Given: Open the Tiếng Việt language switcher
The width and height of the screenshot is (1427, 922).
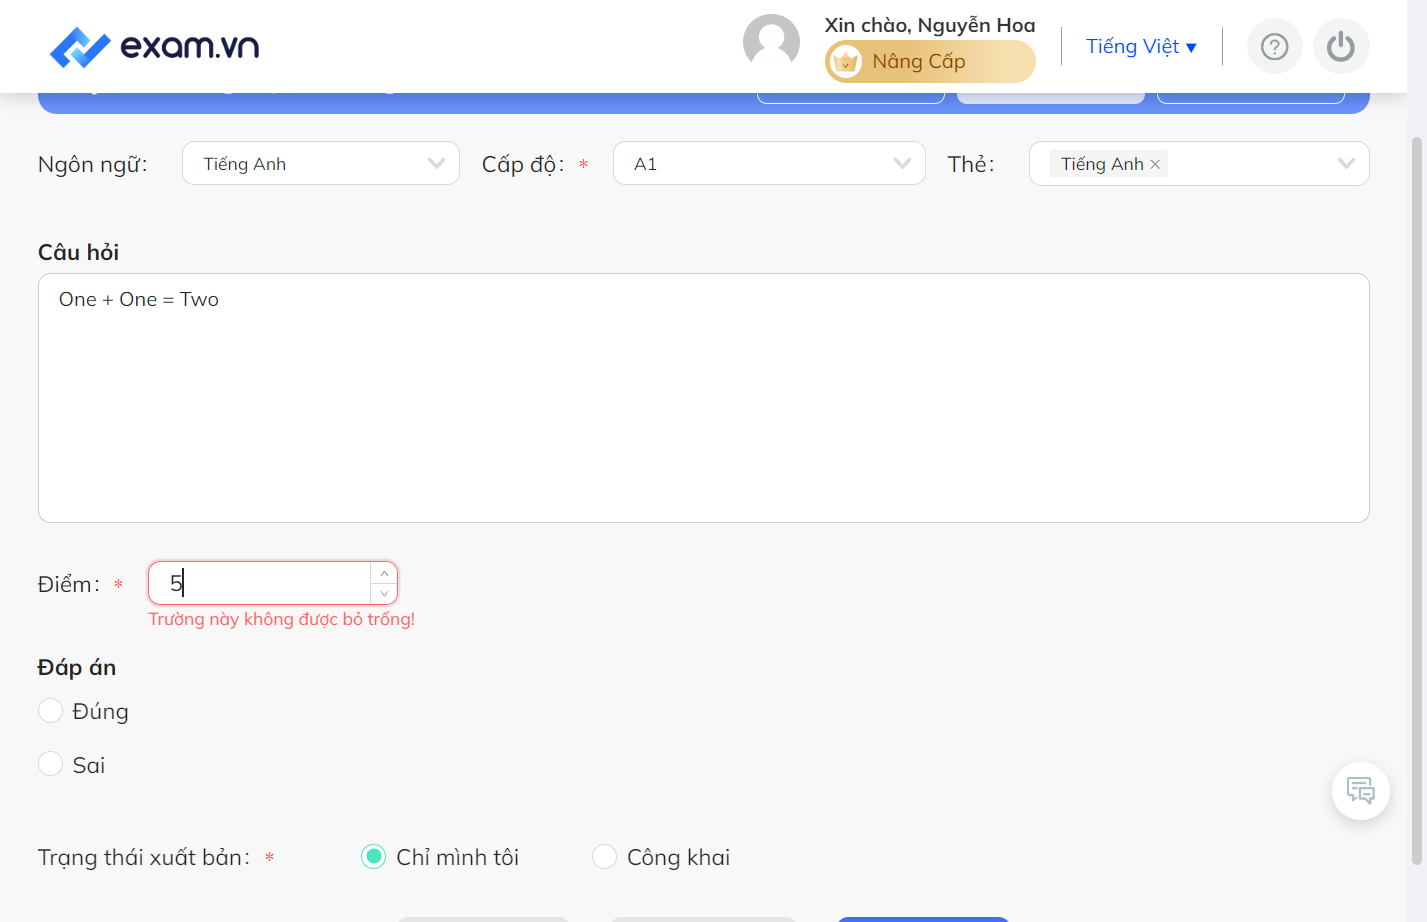Looking at the screenshot, I should tap(1141, 47).
